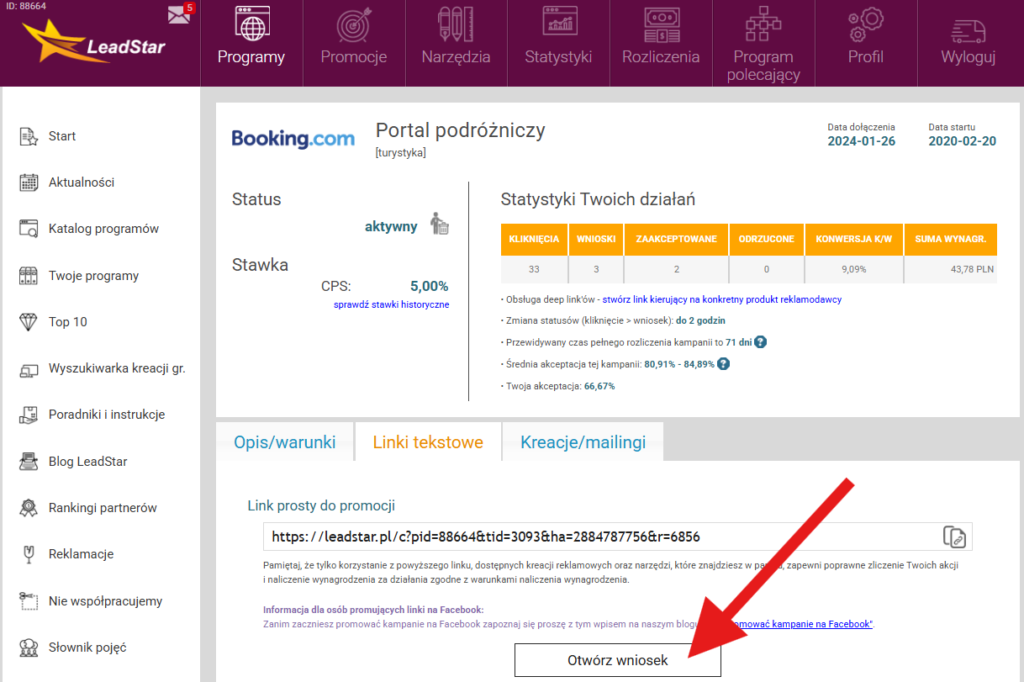Click the Start sidebar icon
This screenshot has width=1024, height=682.
click(x=28, y=137)
